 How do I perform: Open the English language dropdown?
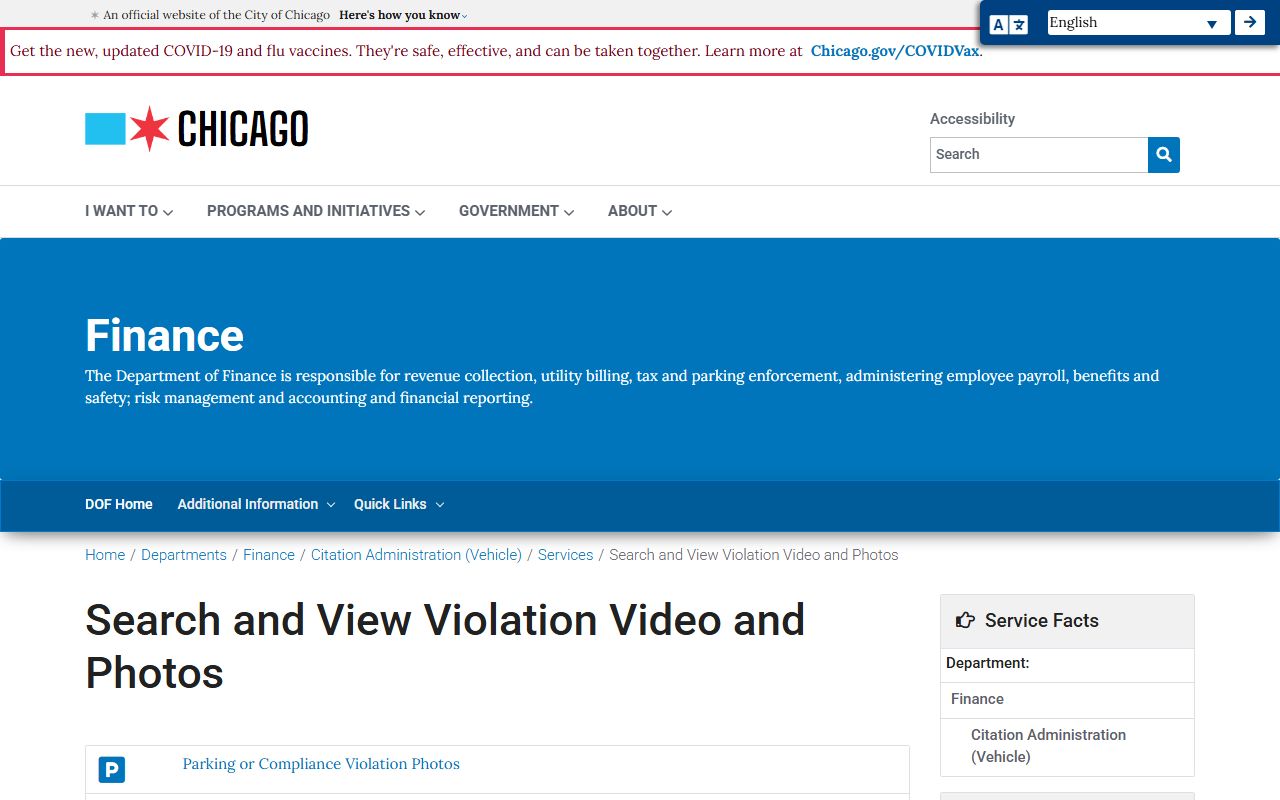coord(1139,22)
